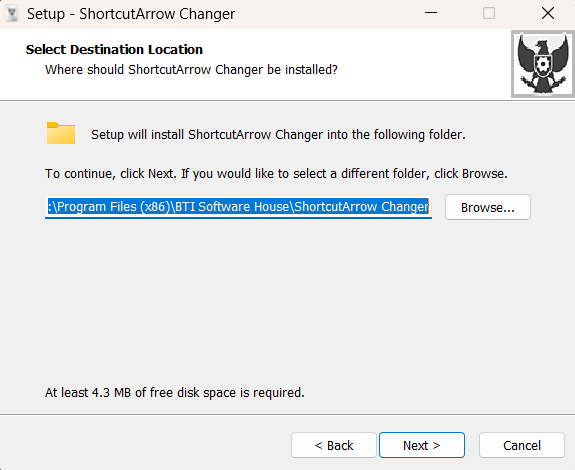Click 'At least 4.3 MB' disk space text

(x=175, y=393)
